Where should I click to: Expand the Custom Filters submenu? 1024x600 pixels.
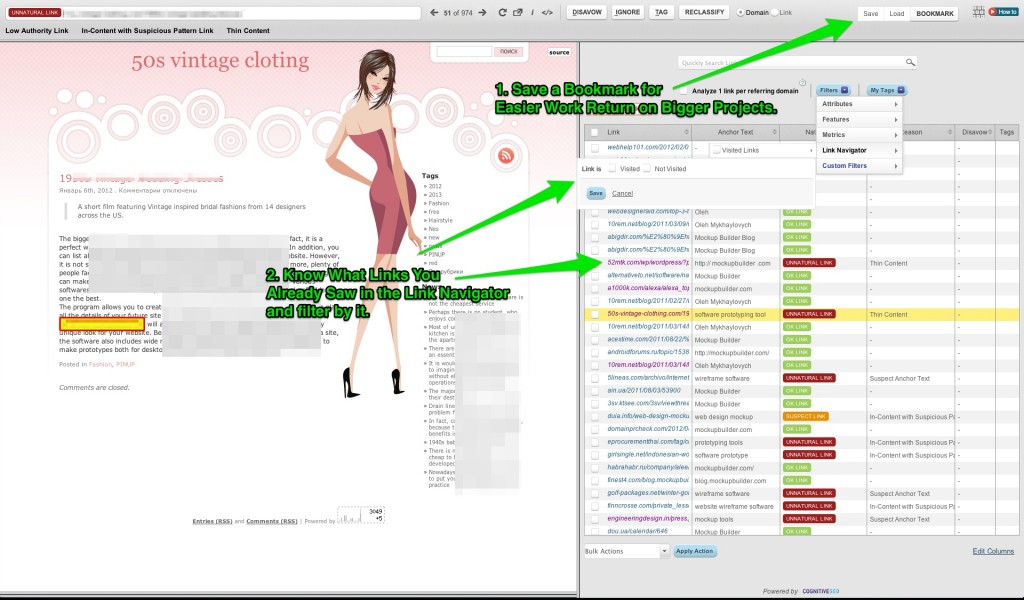pos(859,166)
